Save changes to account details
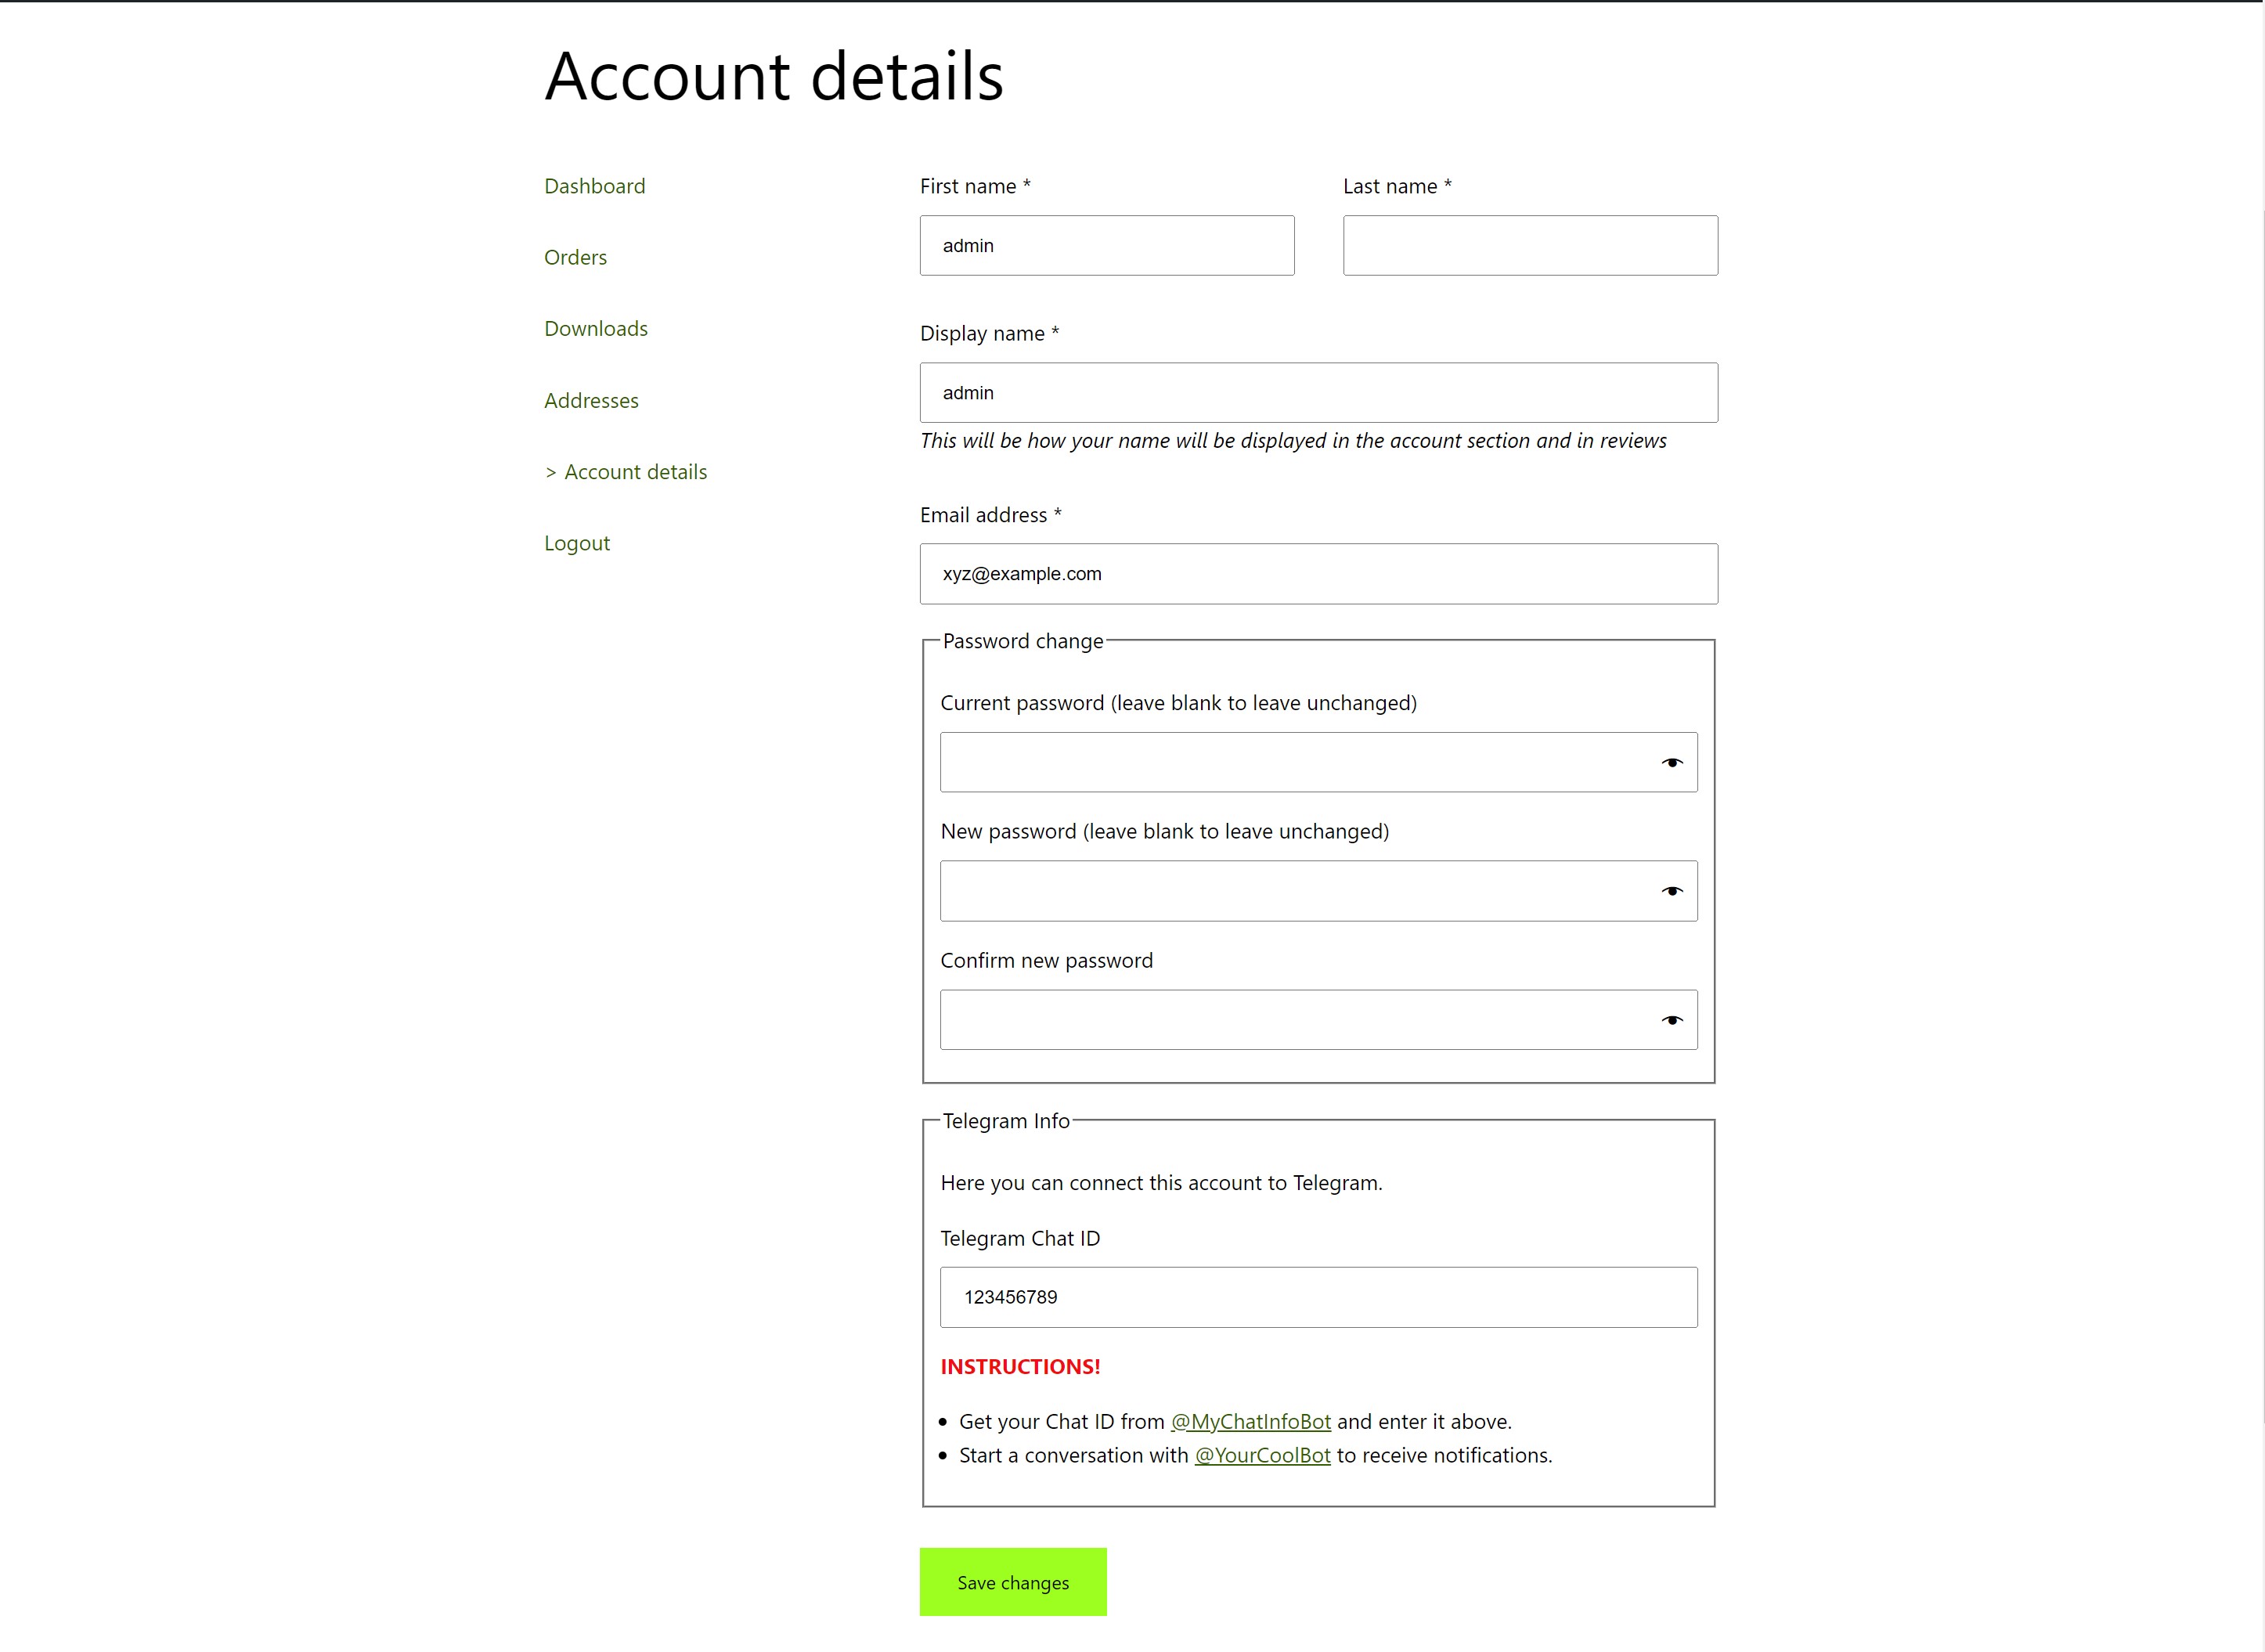Image resolution: width=2265 pixels, height=1652 pixels. click(x=1012, y=1581)
